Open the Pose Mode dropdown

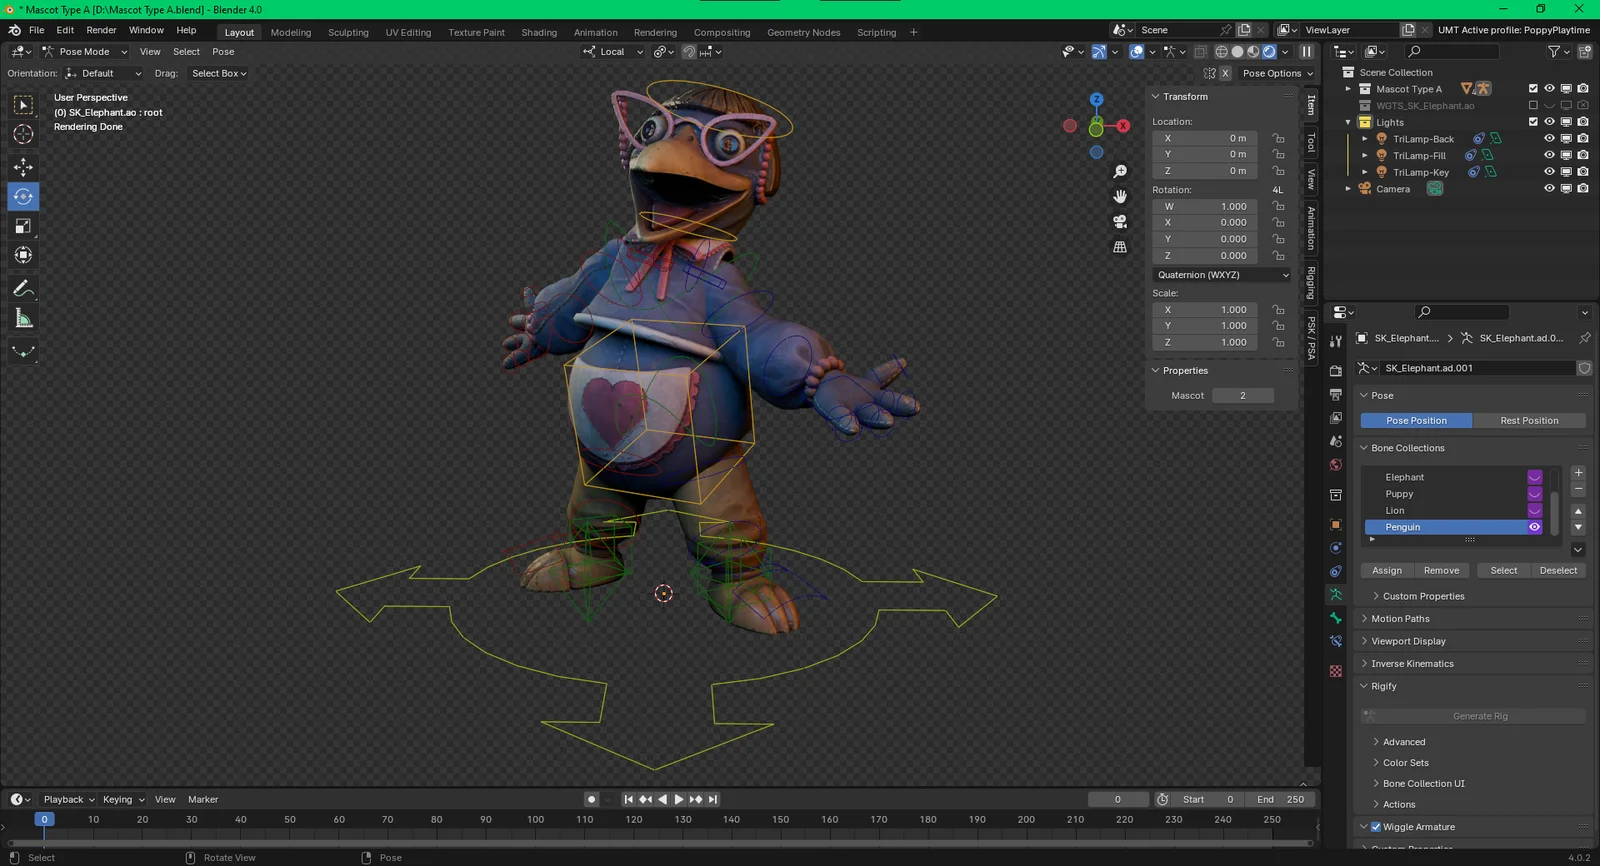pos(84,52)
